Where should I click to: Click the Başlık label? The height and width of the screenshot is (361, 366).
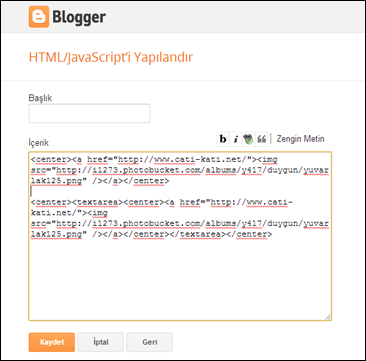[x=40, y=98]
